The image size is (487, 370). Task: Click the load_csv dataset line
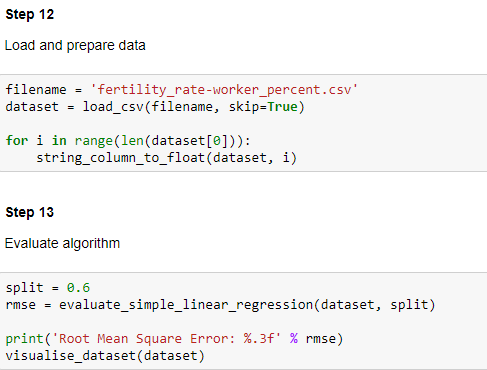tap(155, 107)
